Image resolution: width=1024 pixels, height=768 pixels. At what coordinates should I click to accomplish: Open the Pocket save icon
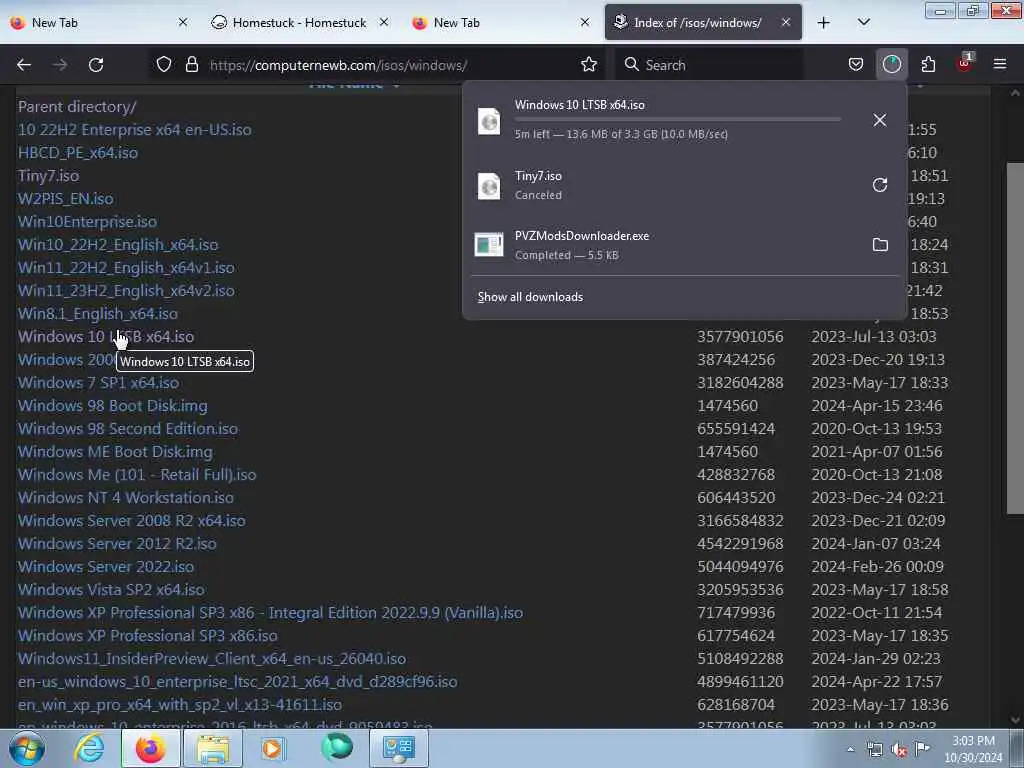click(x=856, y=65)
